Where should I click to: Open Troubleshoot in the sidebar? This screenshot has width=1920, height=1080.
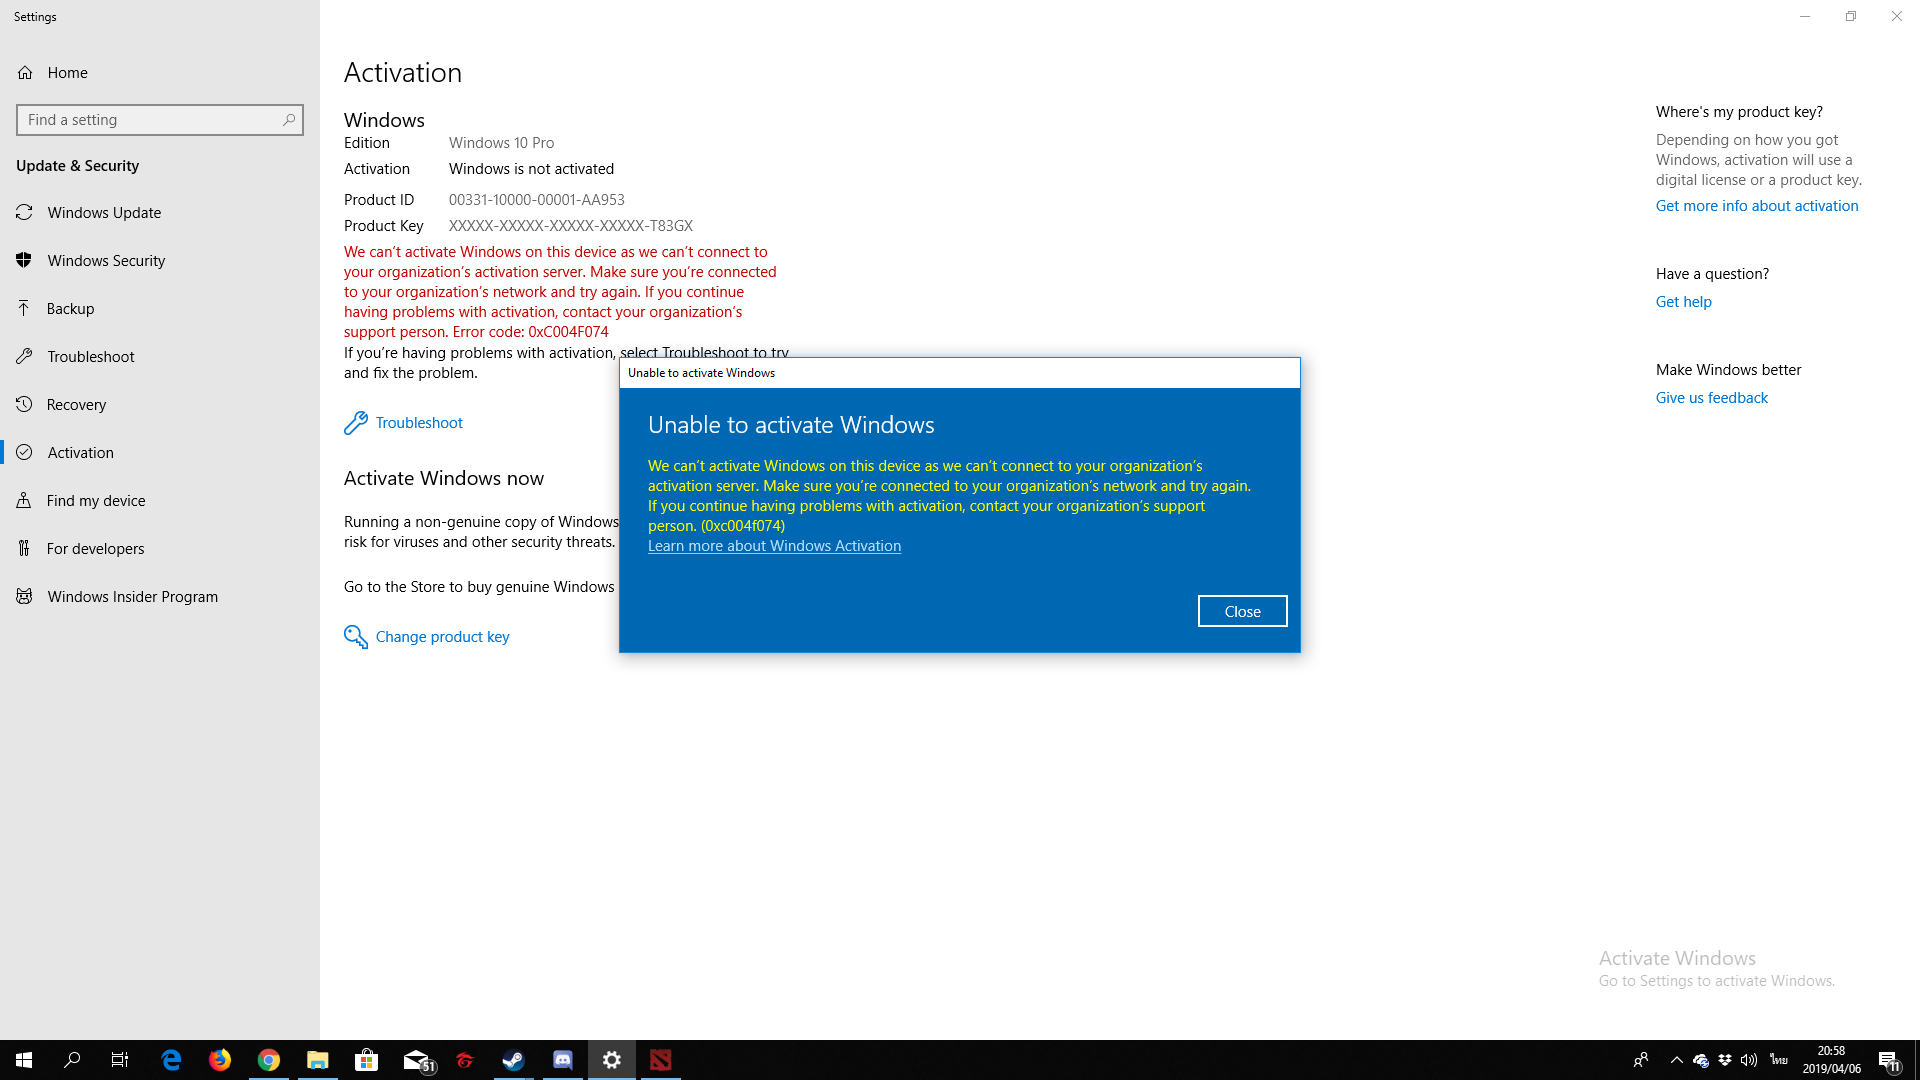[x=160, y=356]
